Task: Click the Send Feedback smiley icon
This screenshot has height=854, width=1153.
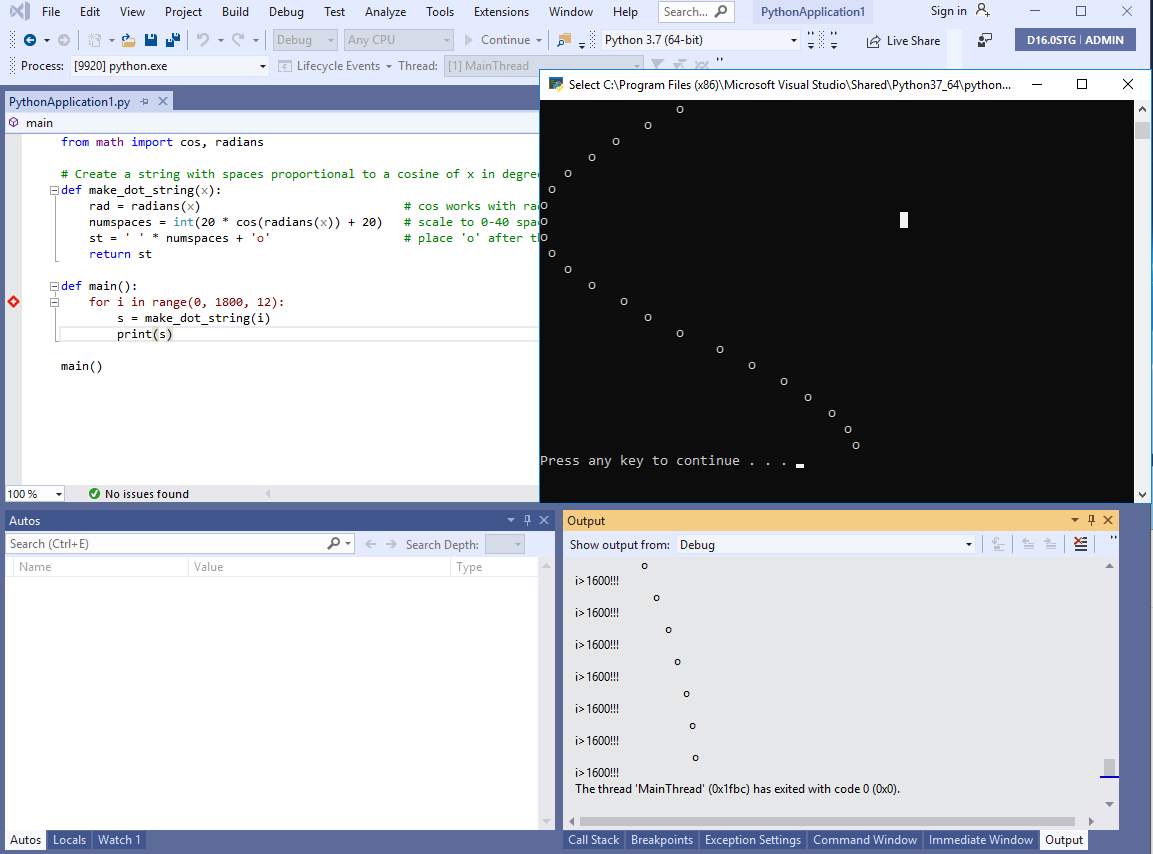Action: coord(983,41)
